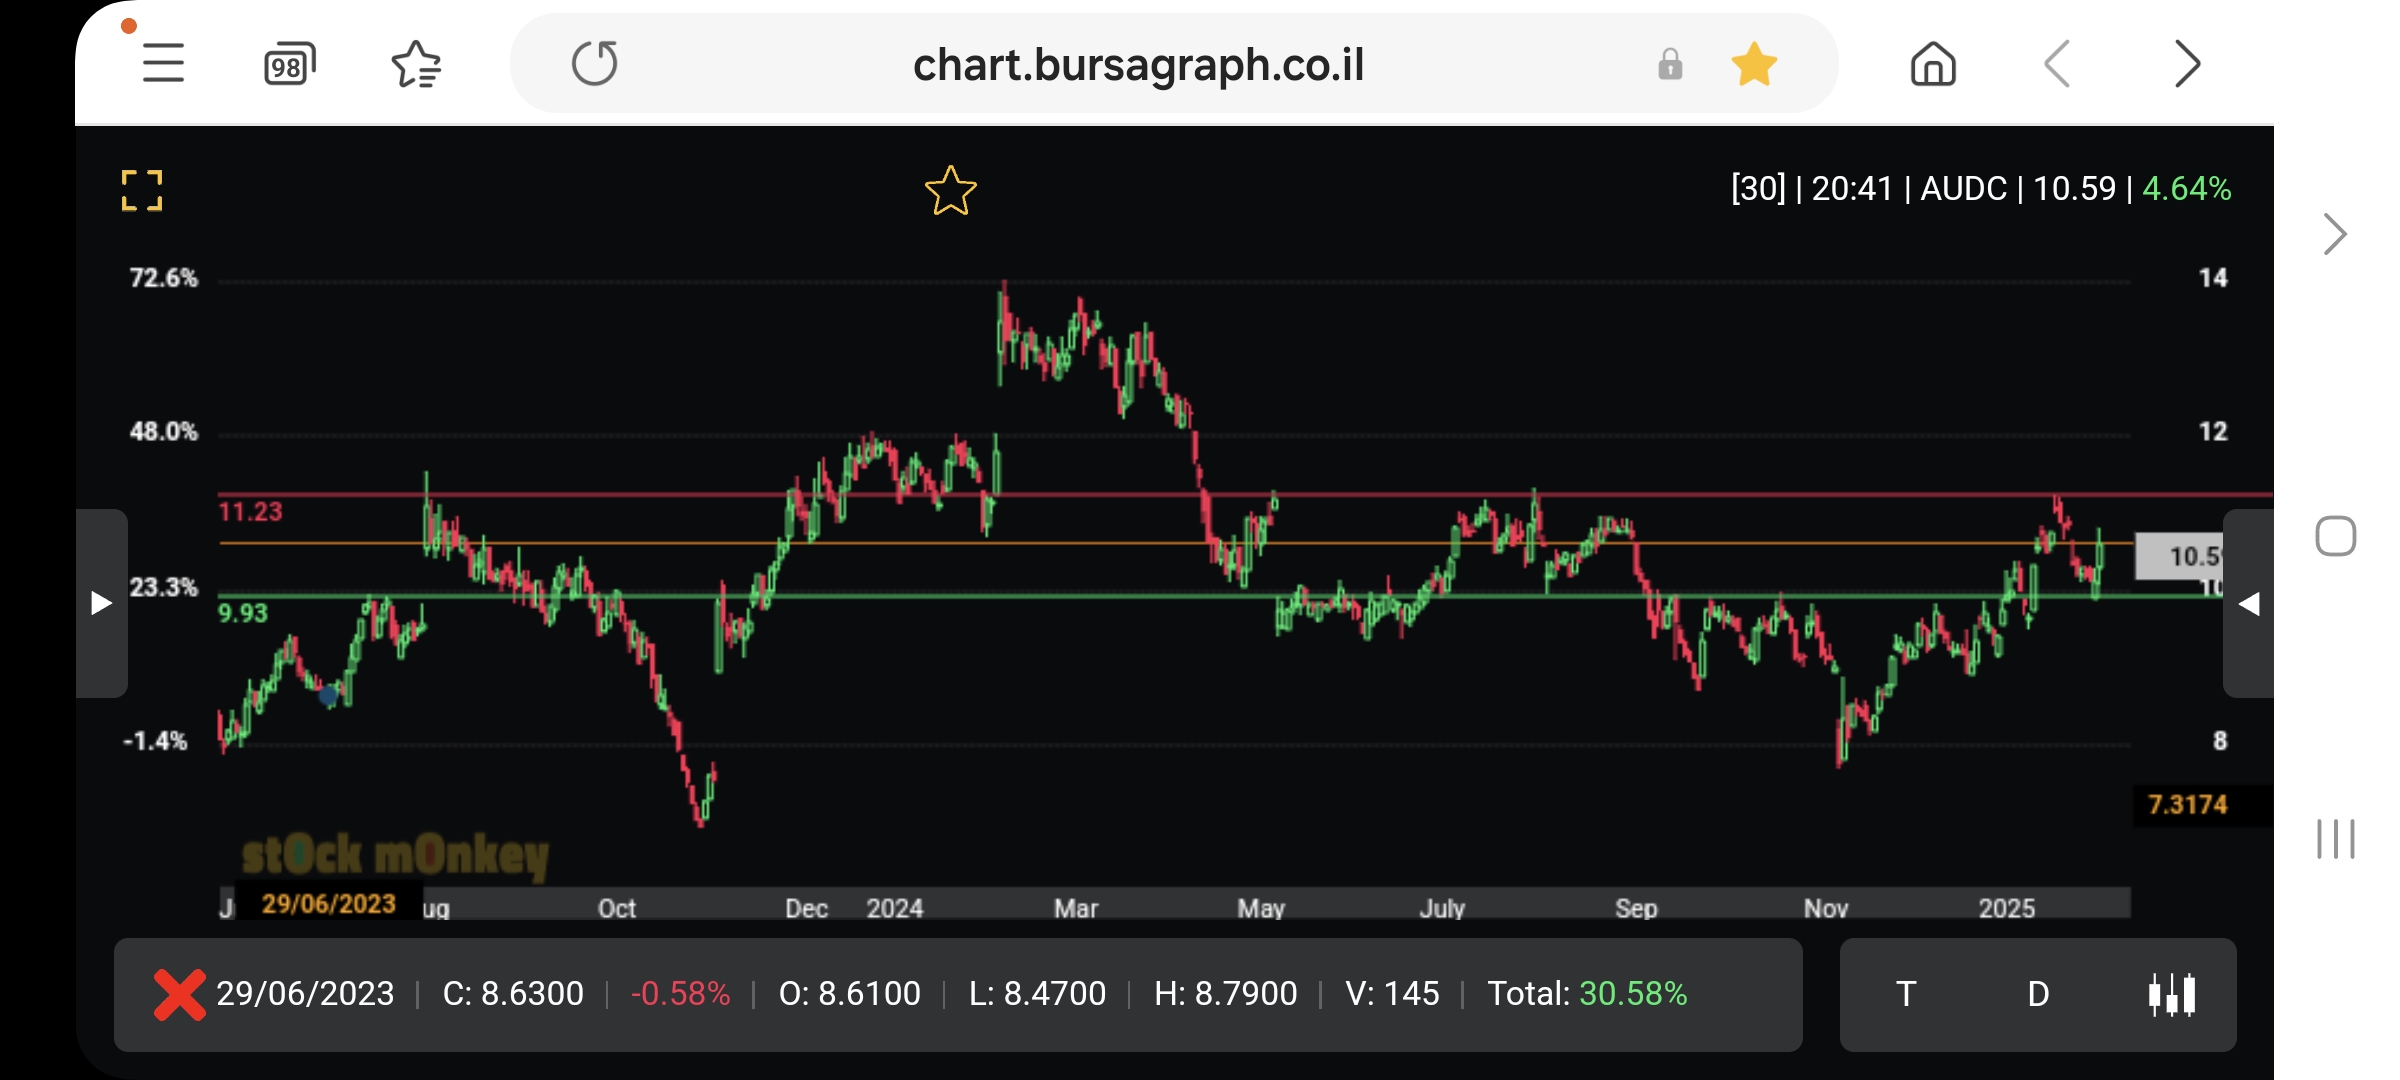Viewport: 2400px width, 1080px height.
Task: Toggle the candlestick chart type icon
Action: pos(2171,994)
